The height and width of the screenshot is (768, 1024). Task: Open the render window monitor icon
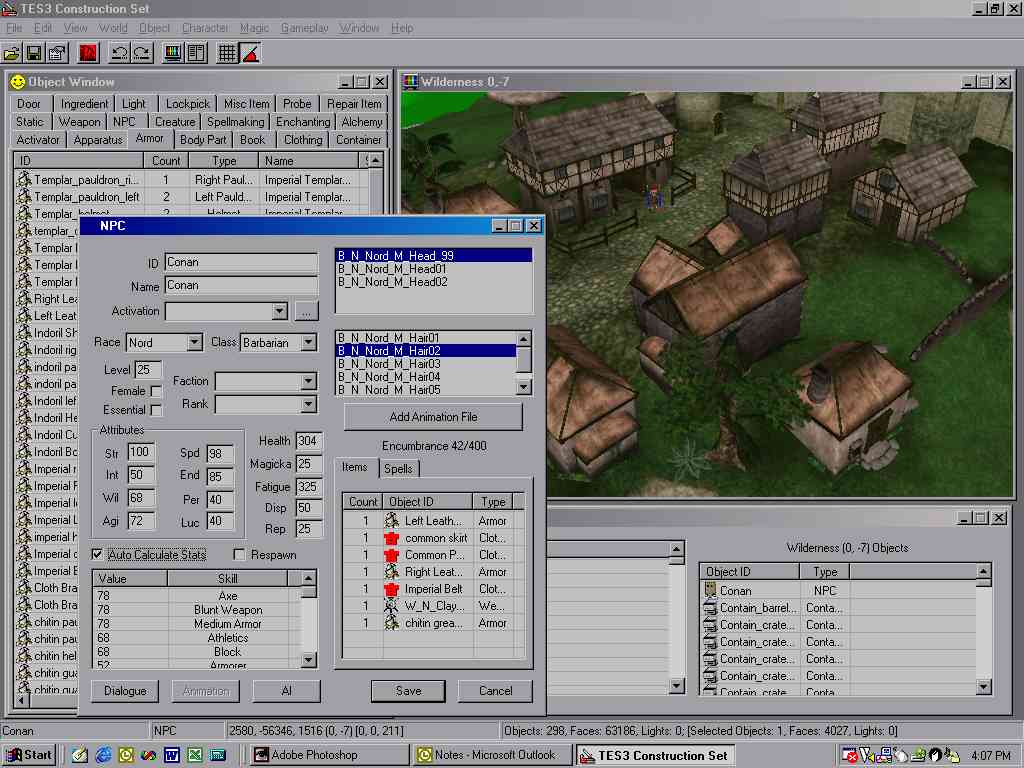pyautogui.click(x=172, y=54)
